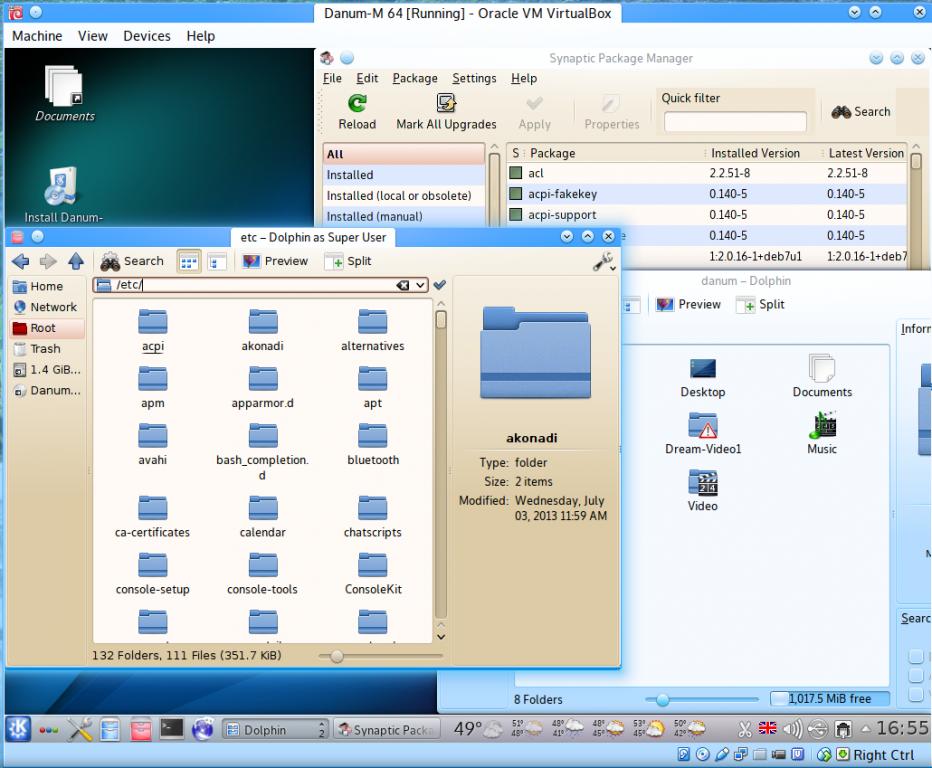This screenshot has width=932, height=768.
Task: Select the Installed filter in Synaptic list
Action: click(x=350, y=175)
